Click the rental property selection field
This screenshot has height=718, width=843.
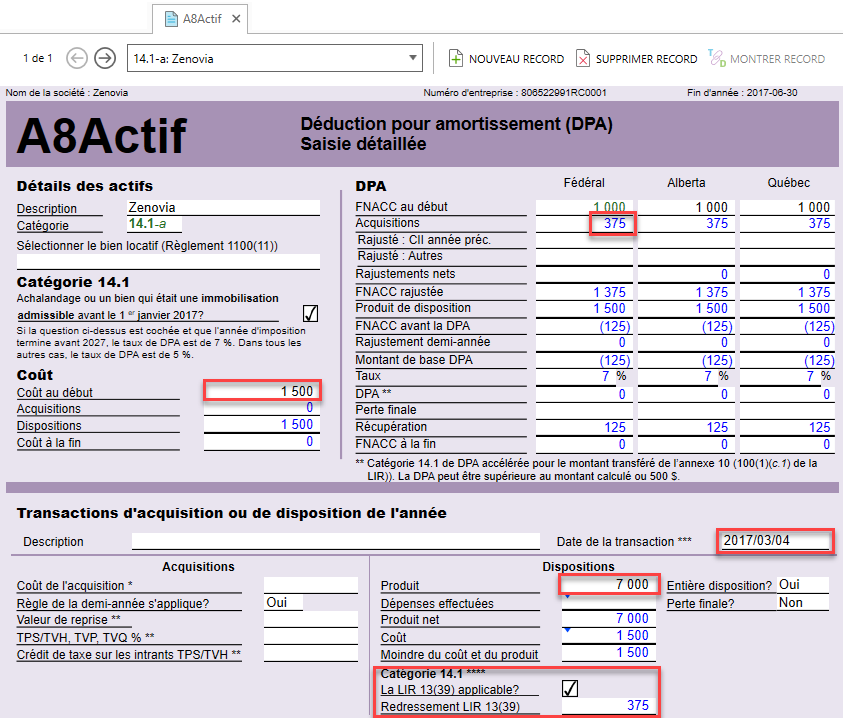pyautogui.click(x=168, y=262)
